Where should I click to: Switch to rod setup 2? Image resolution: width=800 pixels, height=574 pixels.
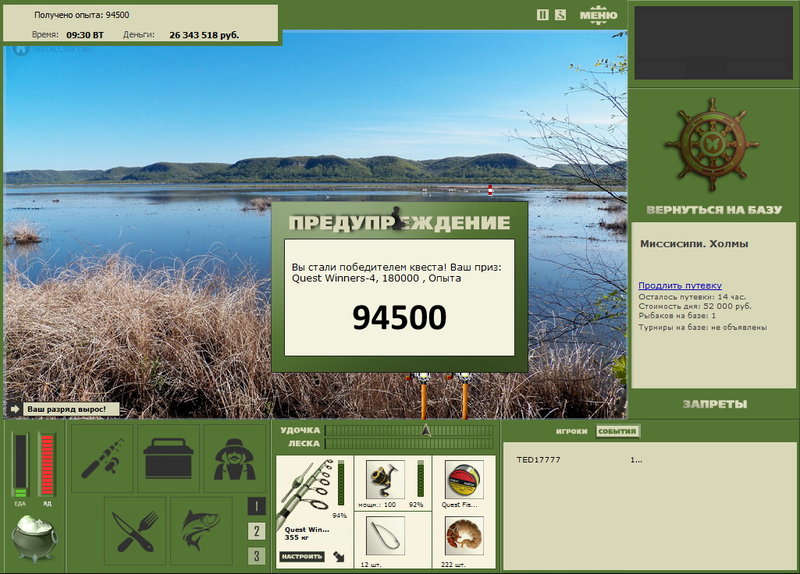(x=257, y=531)
